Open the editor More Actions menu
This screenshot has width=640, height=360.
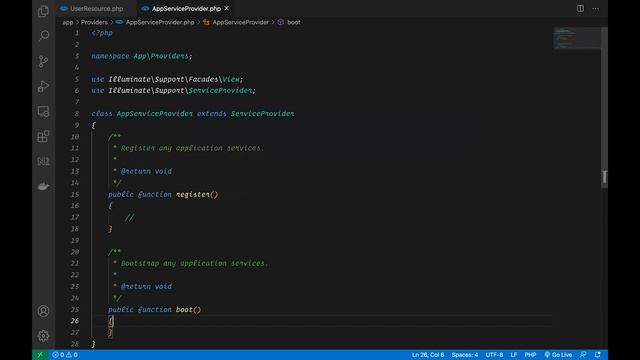click(596, 9)
